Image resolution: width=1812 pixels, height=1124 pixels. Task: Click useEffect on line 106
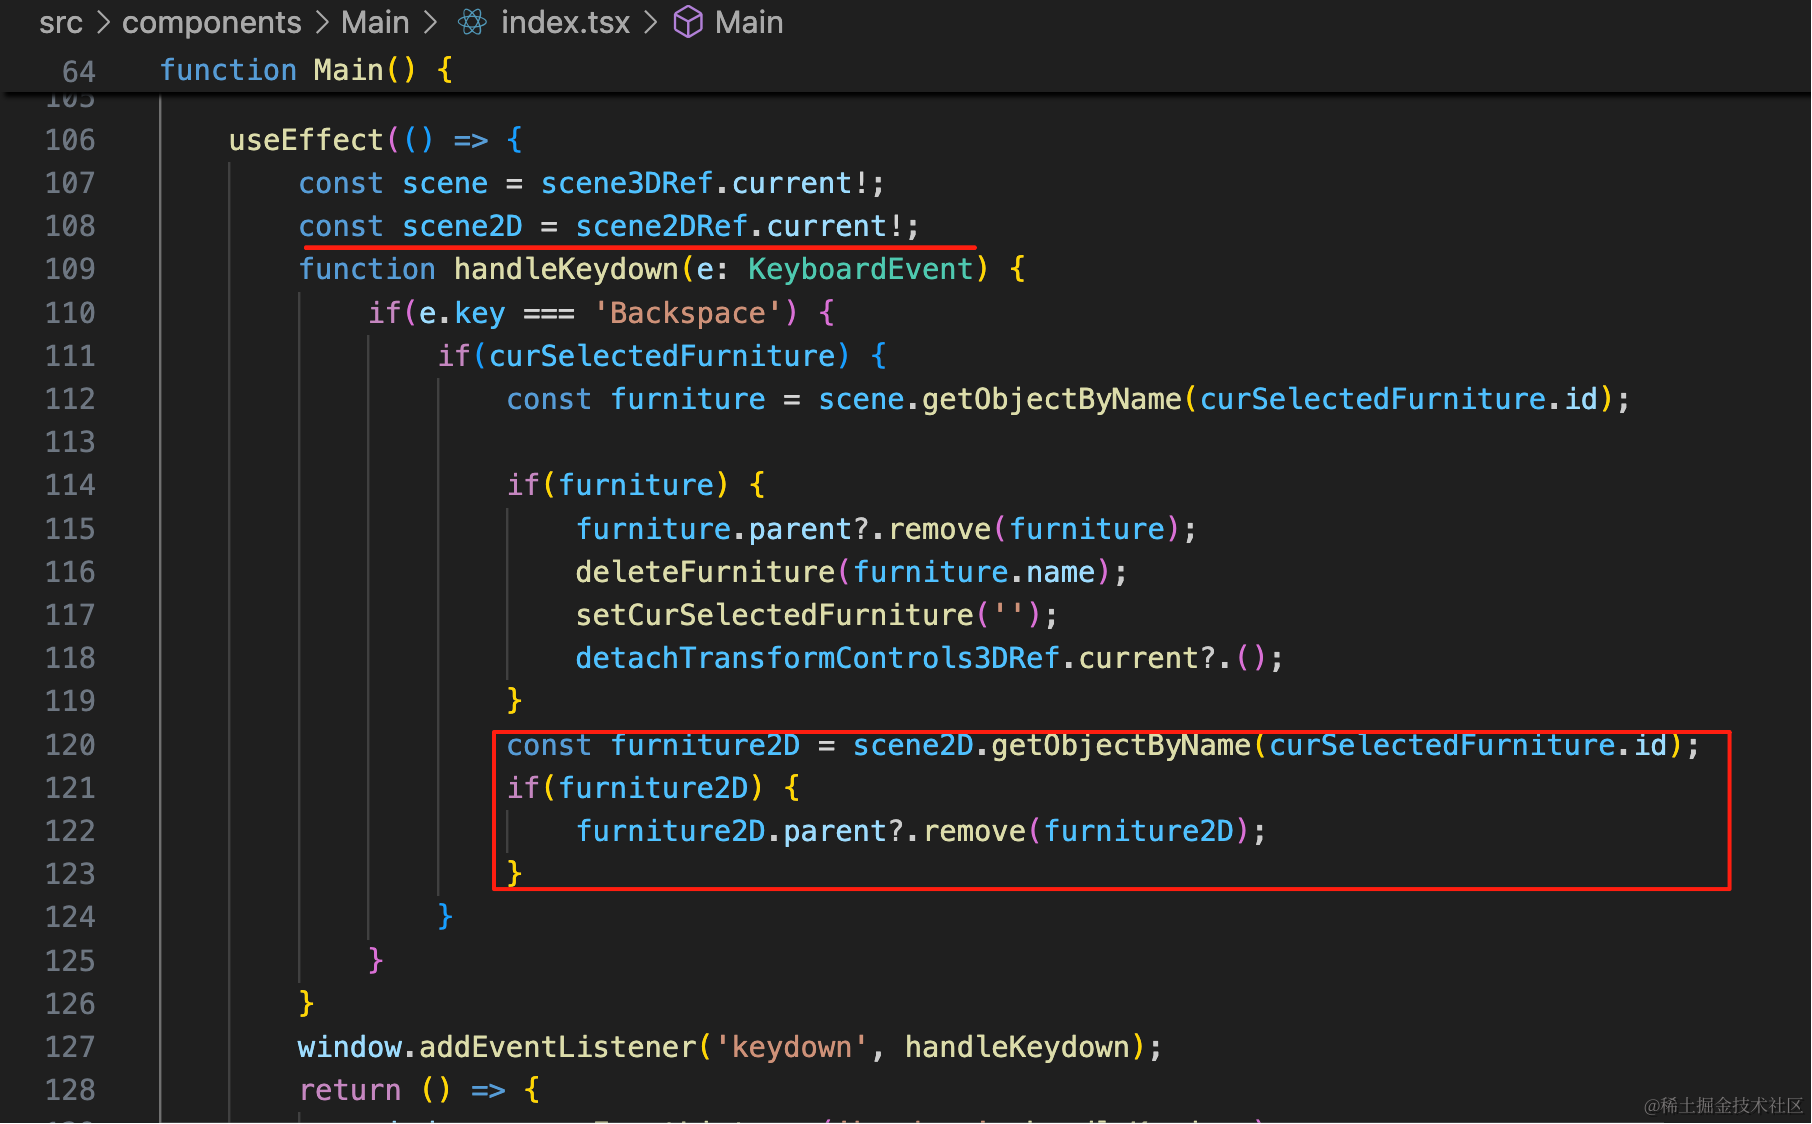tap(306, 140)
